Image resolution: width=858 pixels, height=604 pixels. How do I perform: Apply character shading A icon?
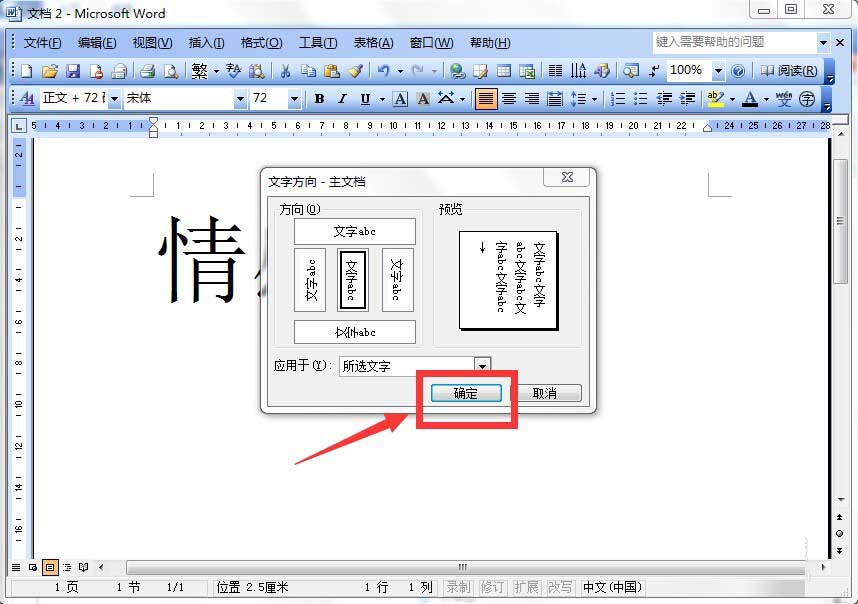(x=423, y=98)
